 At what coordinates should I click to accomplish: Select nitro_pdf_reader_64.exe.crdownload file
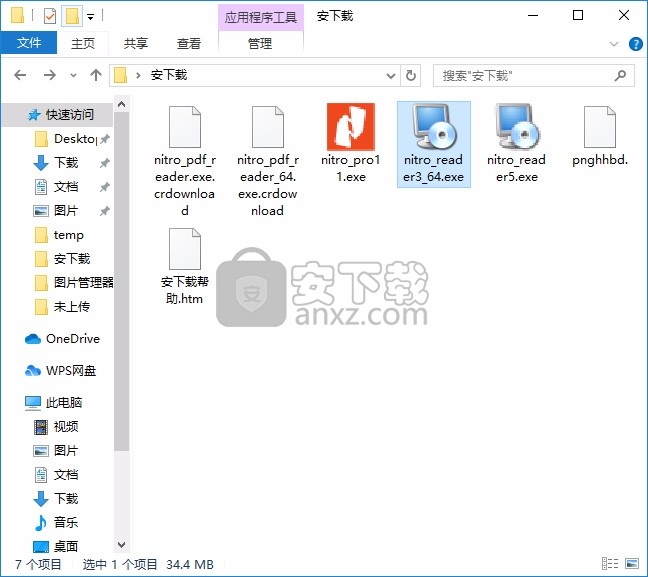coord(268,160)
